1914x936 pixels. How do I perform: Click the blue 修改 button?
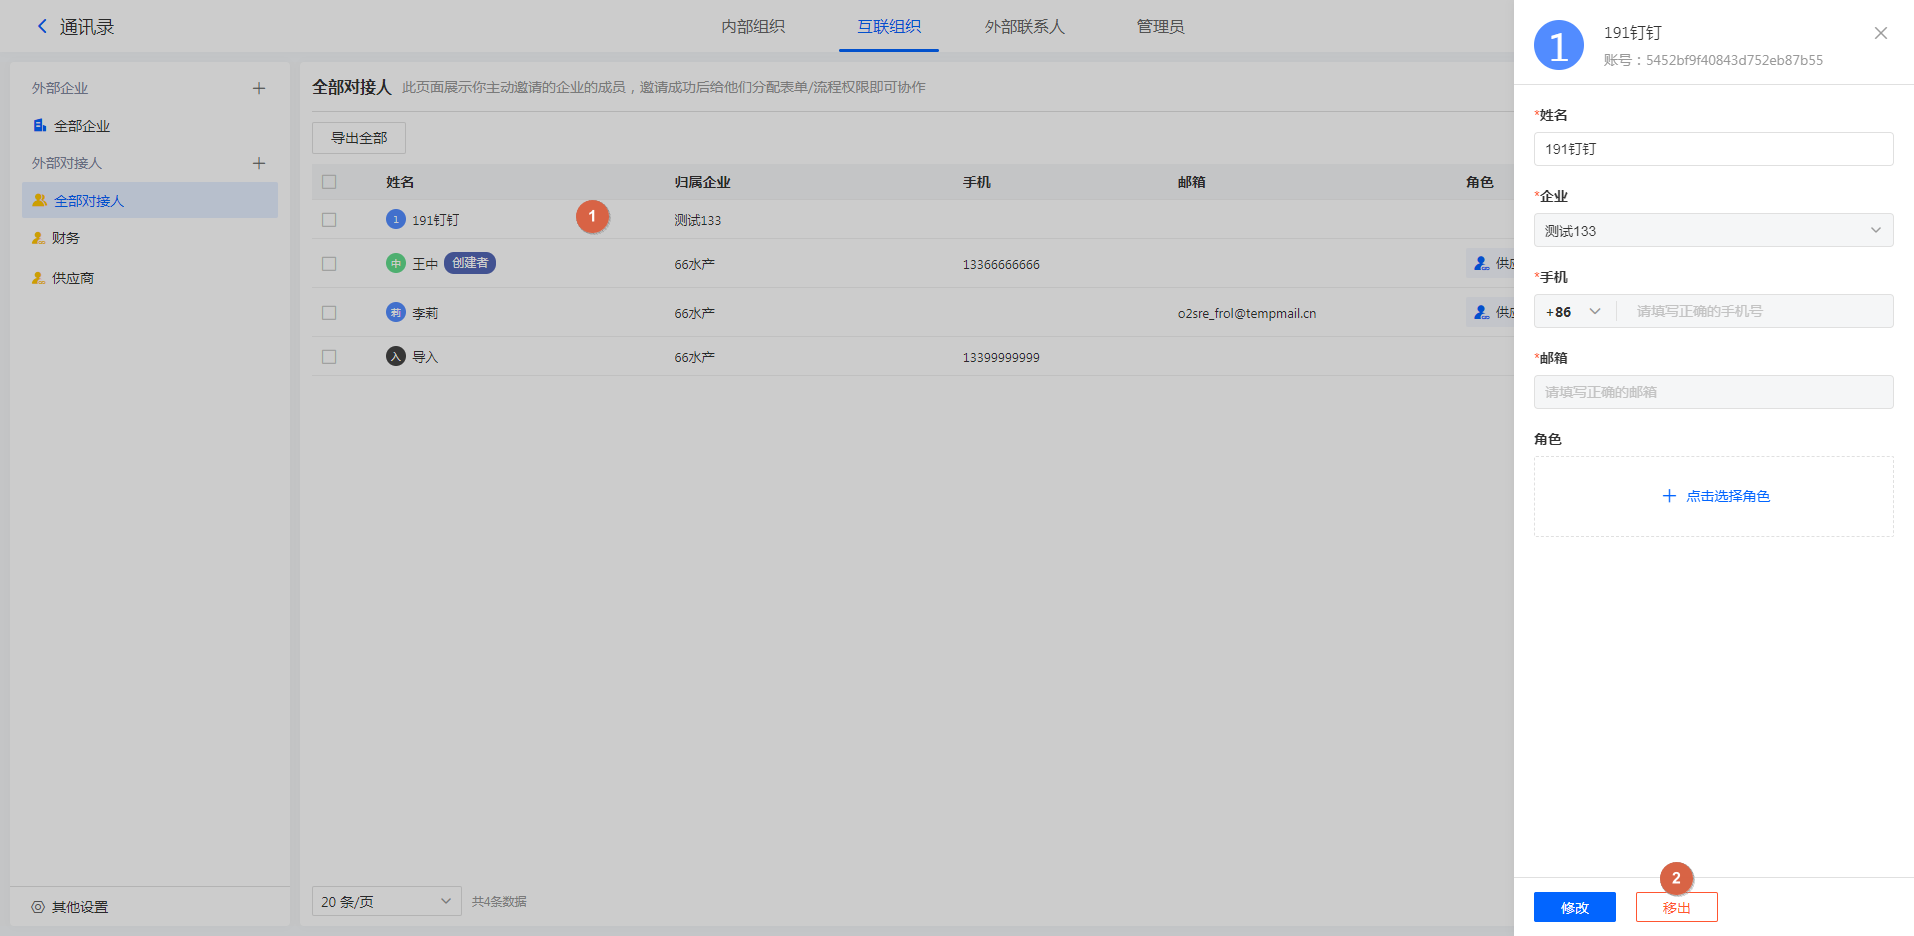click(x=1574, y=907)
